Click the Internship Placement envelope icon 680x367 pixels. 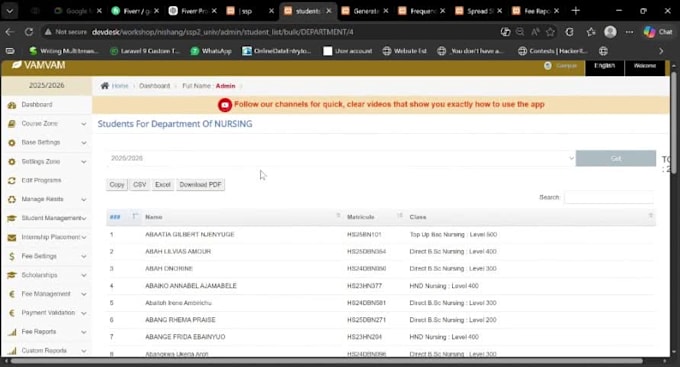[12, 237]
